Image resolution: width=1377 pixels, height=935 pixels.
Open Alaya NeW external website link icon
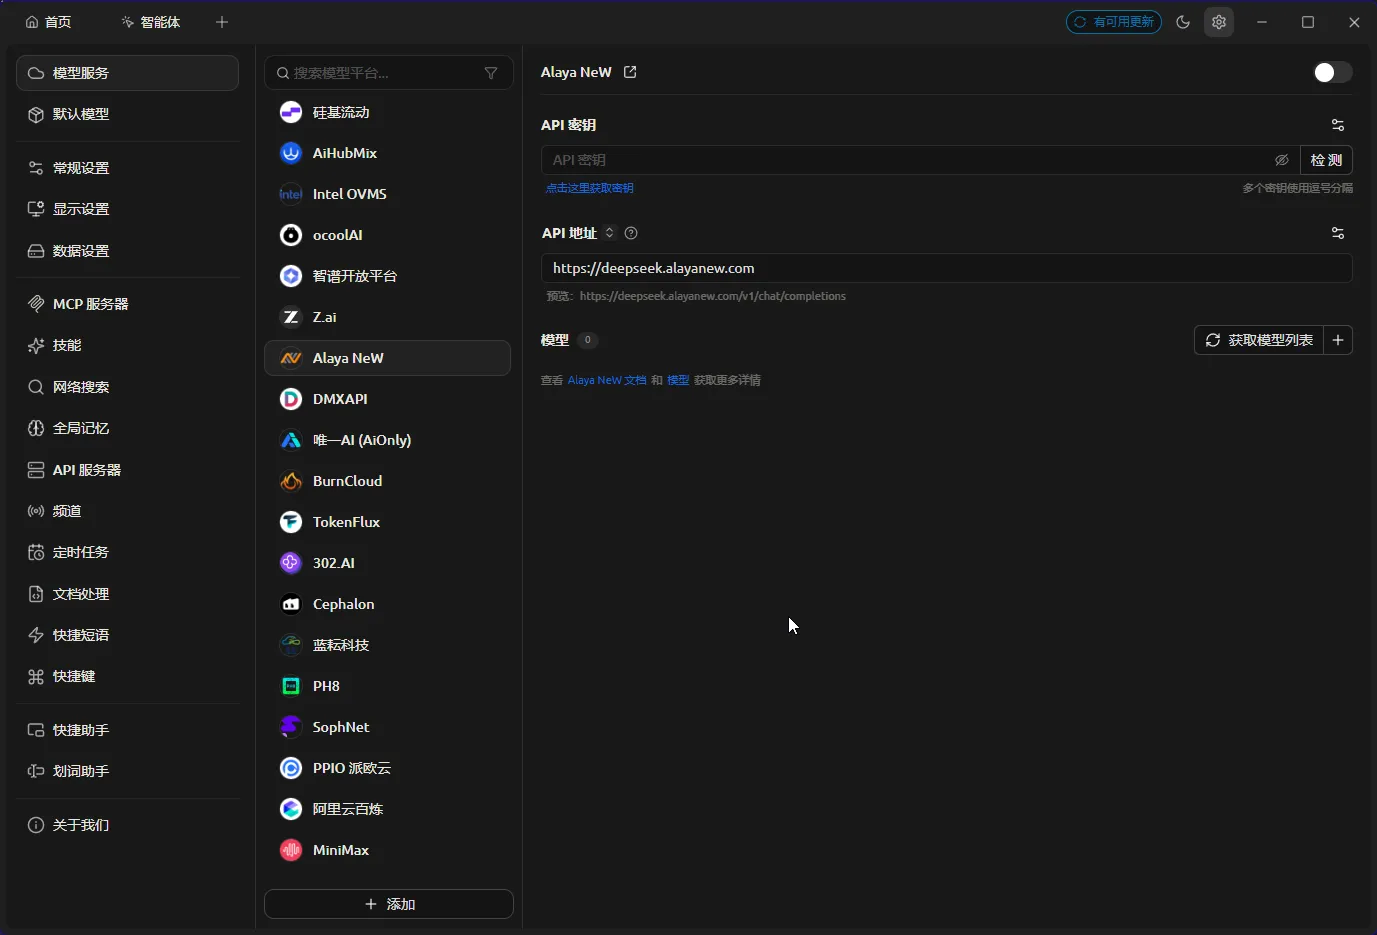coord(630,72)
